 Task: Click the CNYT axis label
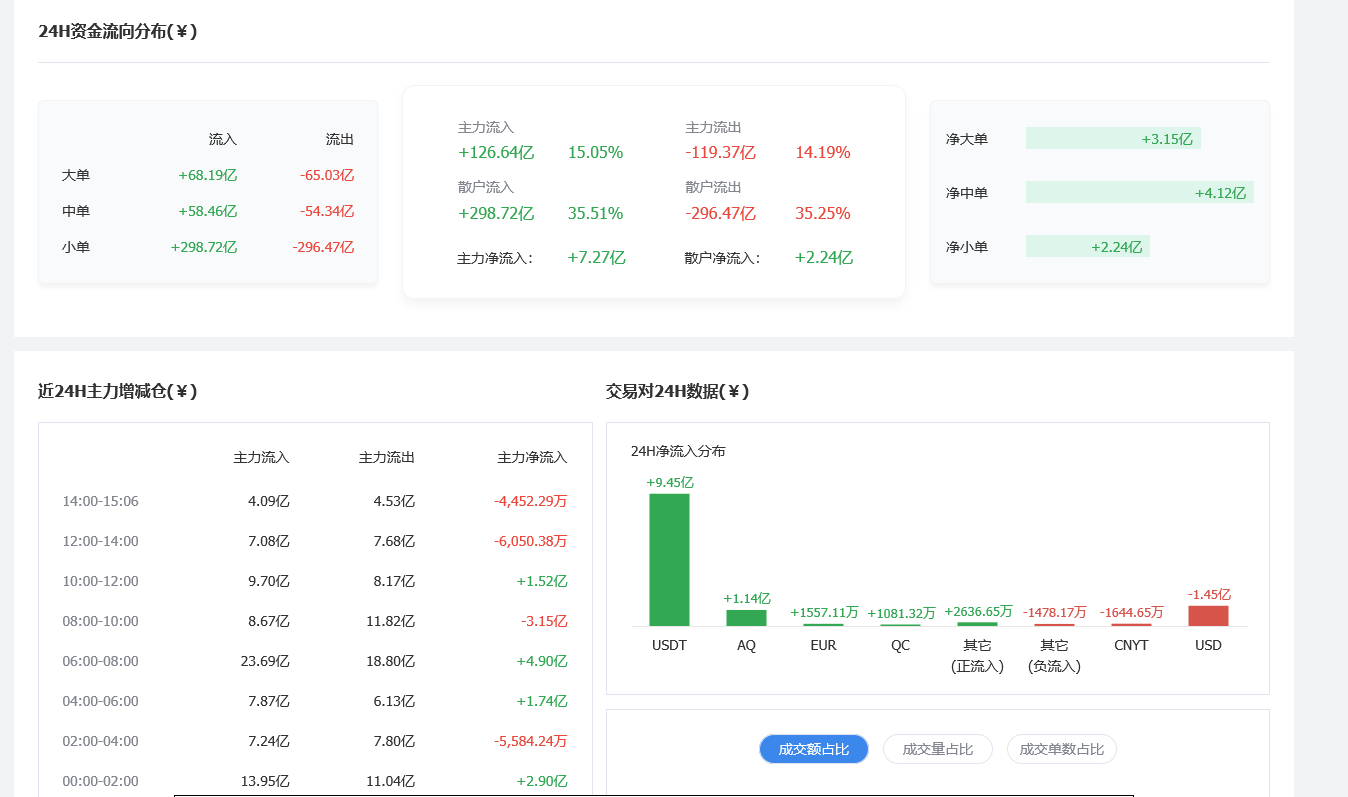1131,645
